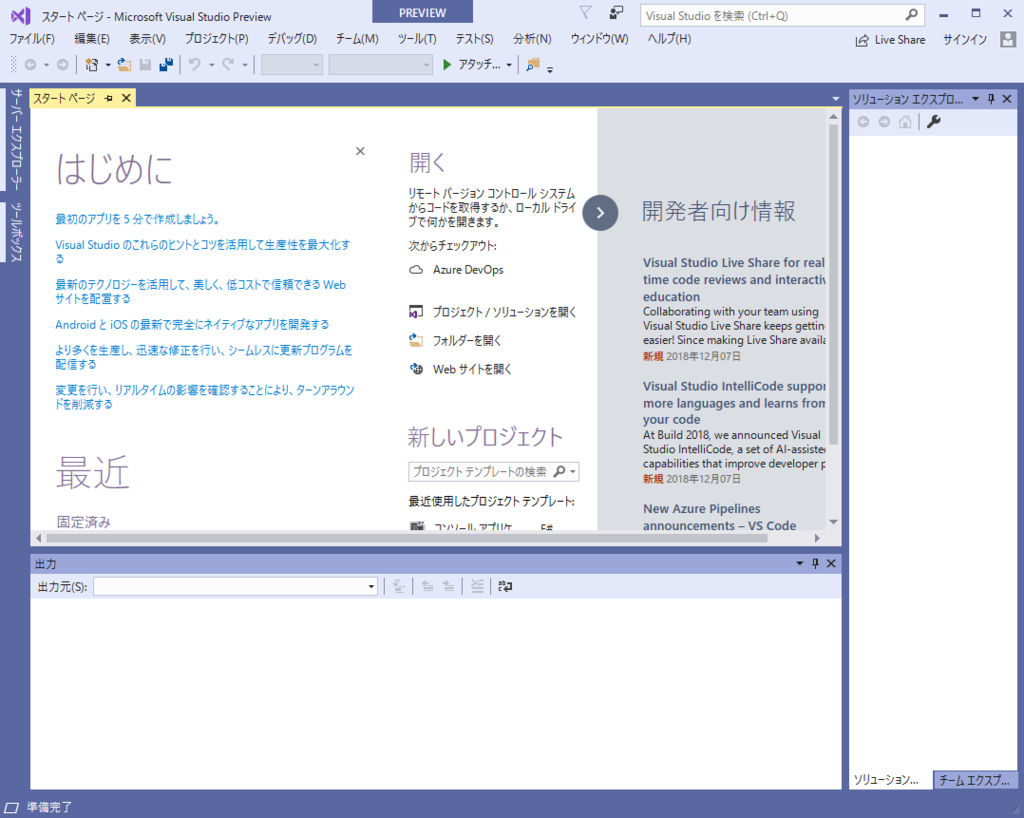Click the New Project toolbar icon

(x=92, y=65)
